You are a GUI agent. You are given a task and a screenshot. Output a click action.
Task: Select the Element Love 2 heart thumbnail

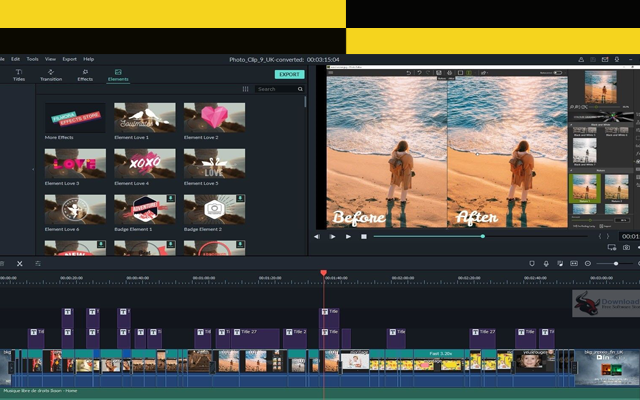[214, 118]
